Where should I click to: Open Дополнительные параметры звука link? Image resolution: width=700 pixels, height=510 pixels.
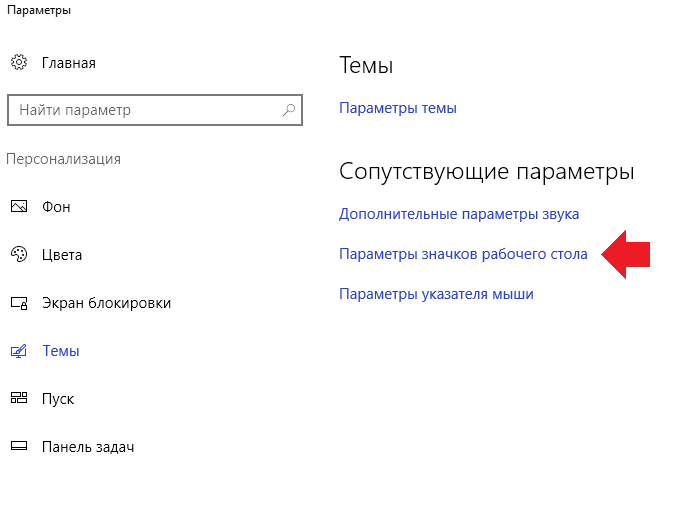459,214
